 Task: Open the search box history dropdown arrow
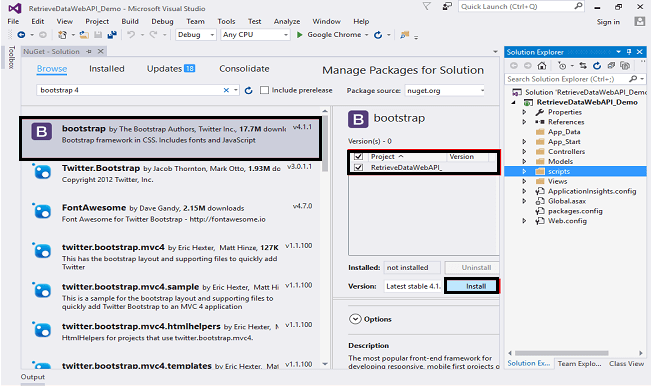coord(236,90)
